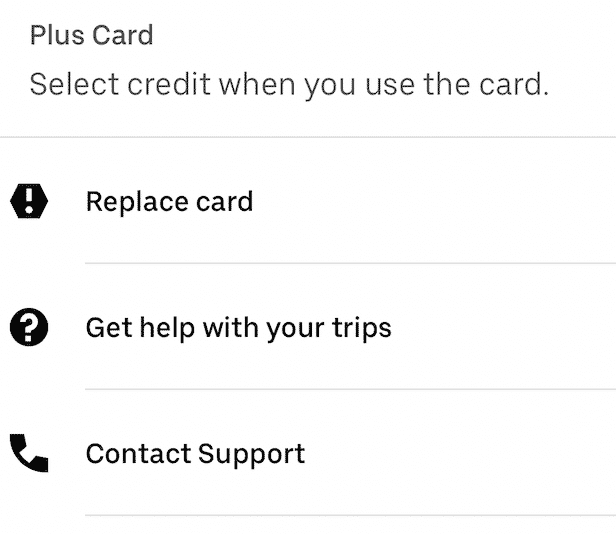Click the 'Get help with your trips' label
The height and width of the screenshot is (534, 616).
238,328
